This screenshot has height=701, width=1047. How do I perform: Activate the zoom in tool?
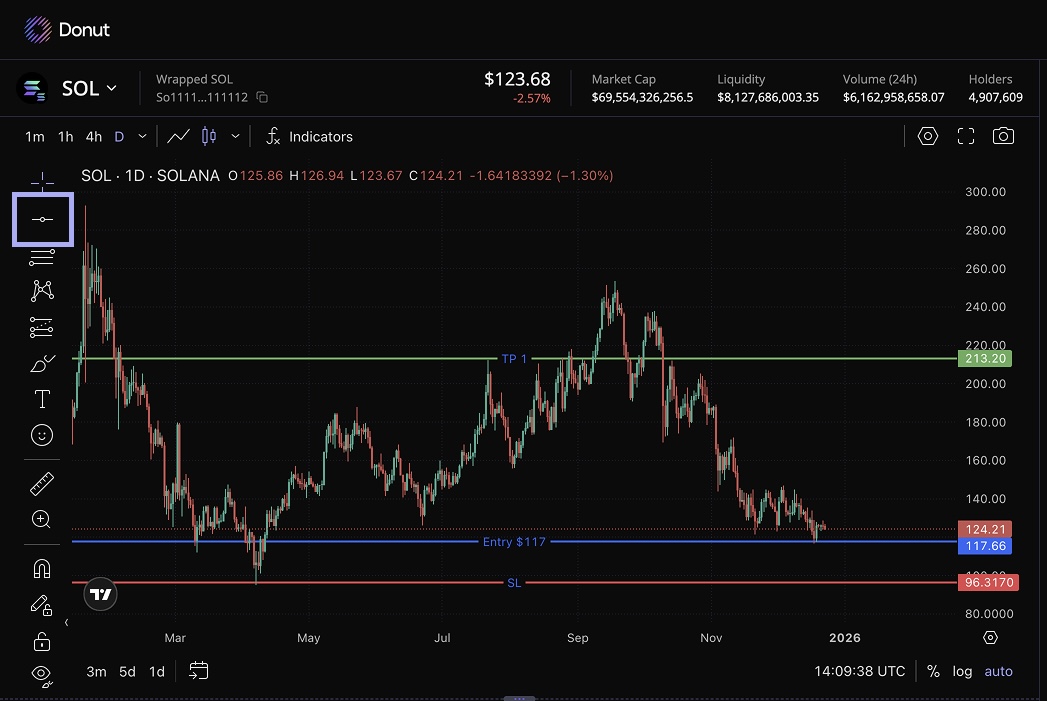[42, 519]
